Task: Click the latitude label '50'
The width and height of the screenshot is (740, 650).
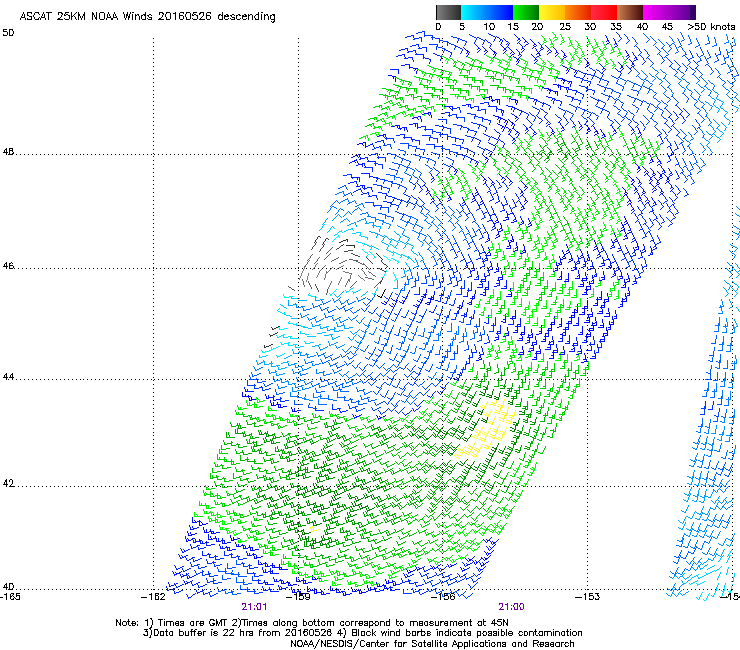Action: 8,33
